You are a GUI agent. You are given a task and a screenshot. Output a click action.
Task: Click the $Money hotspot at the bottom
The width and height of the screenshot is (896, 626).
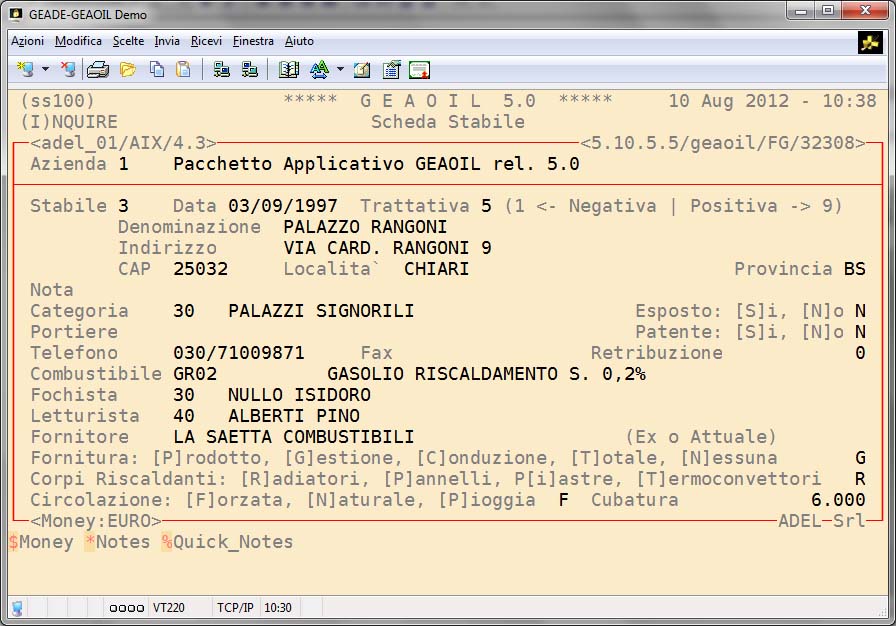pyautogui.click(x=41, y=542)
